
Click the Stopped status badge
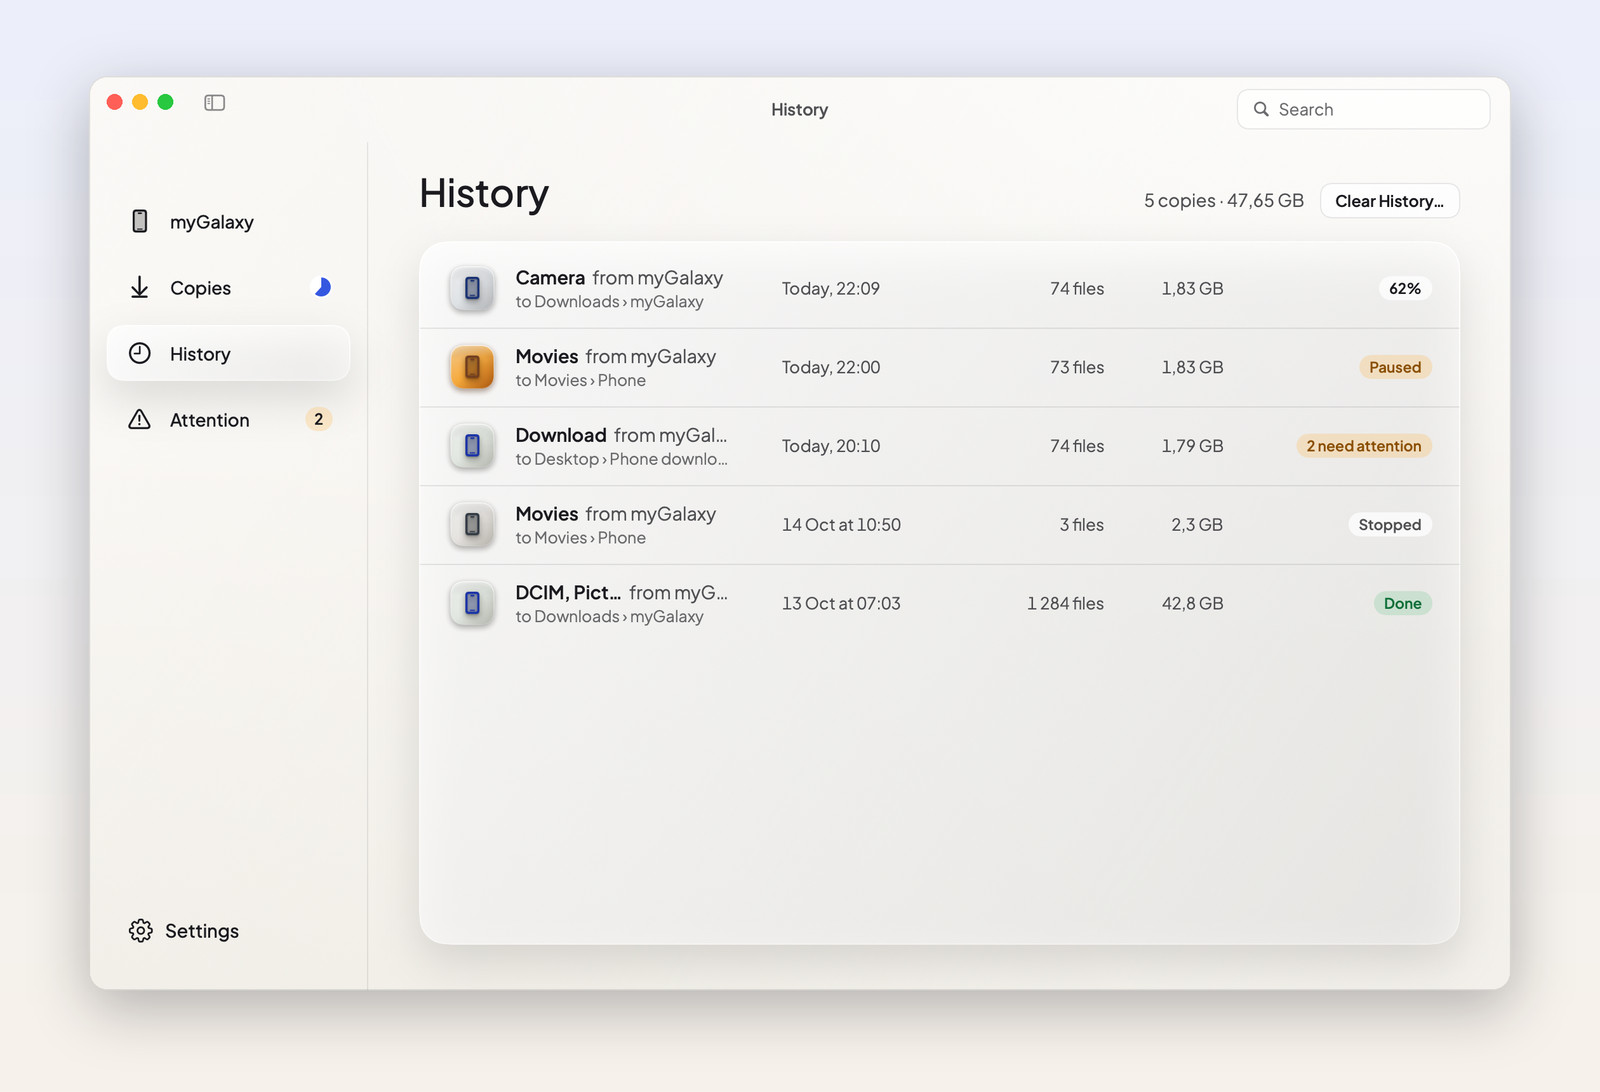(x=1389, y=525)
